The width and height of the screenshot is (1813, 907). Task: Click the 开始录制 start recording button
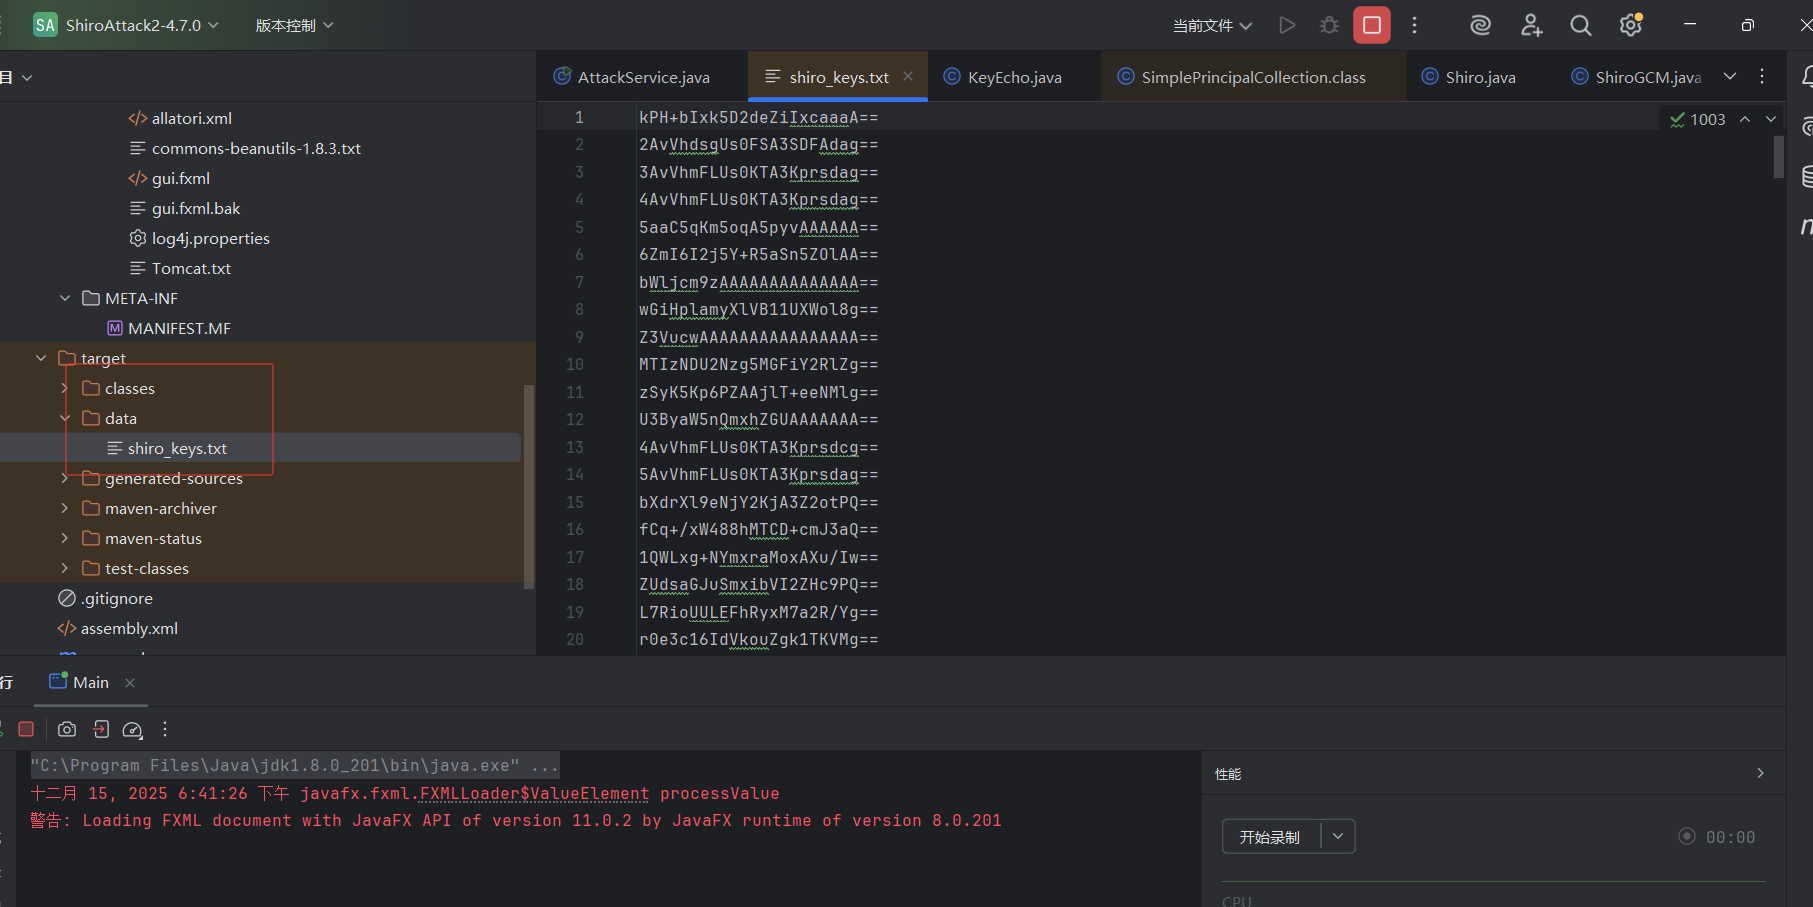pos(1270,837)
